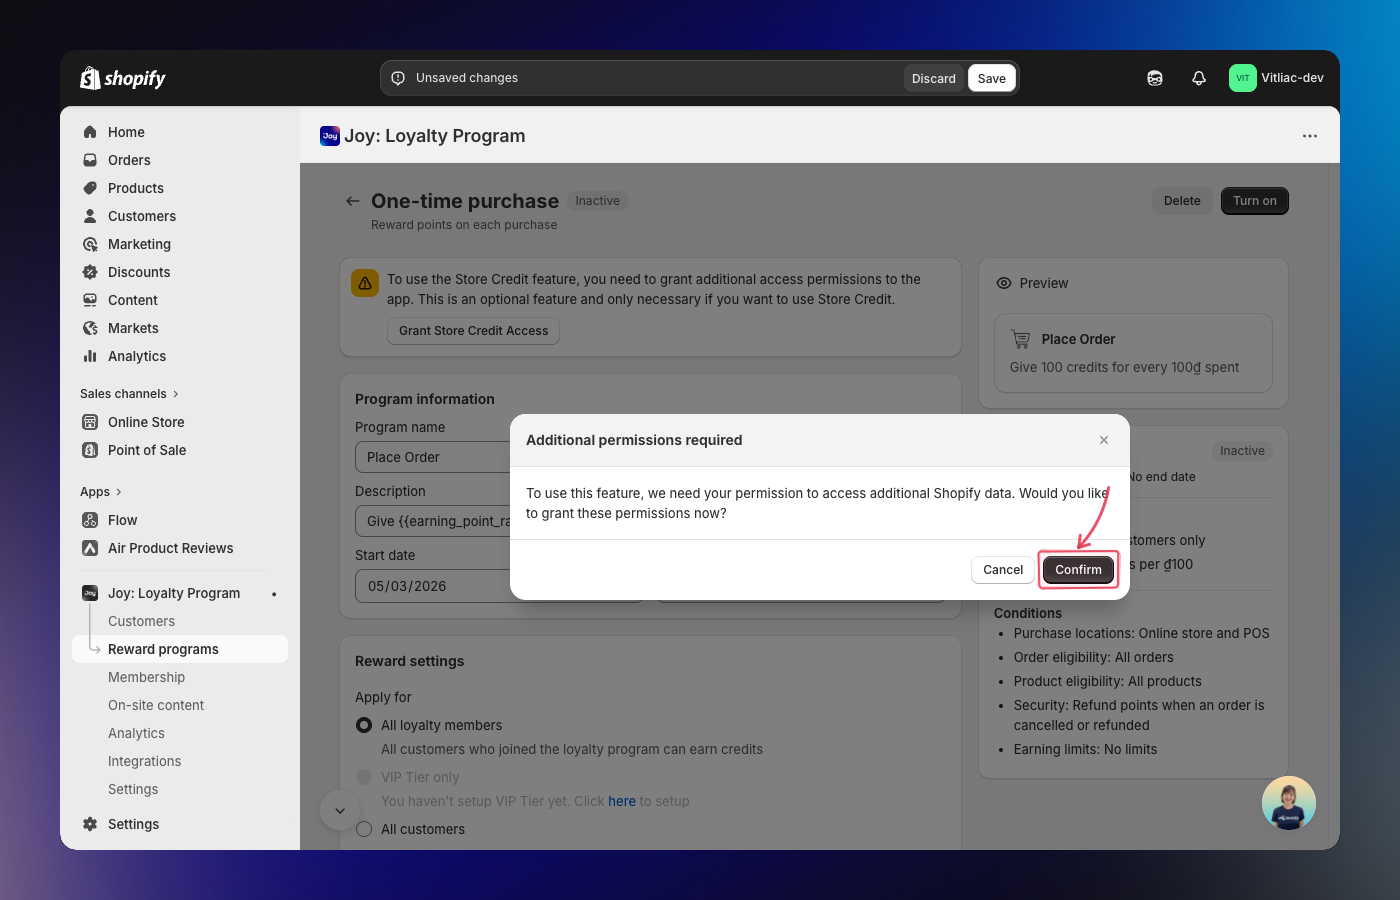
Task: Open Membership in the Joy submenu
Action: tap(146, 677)
